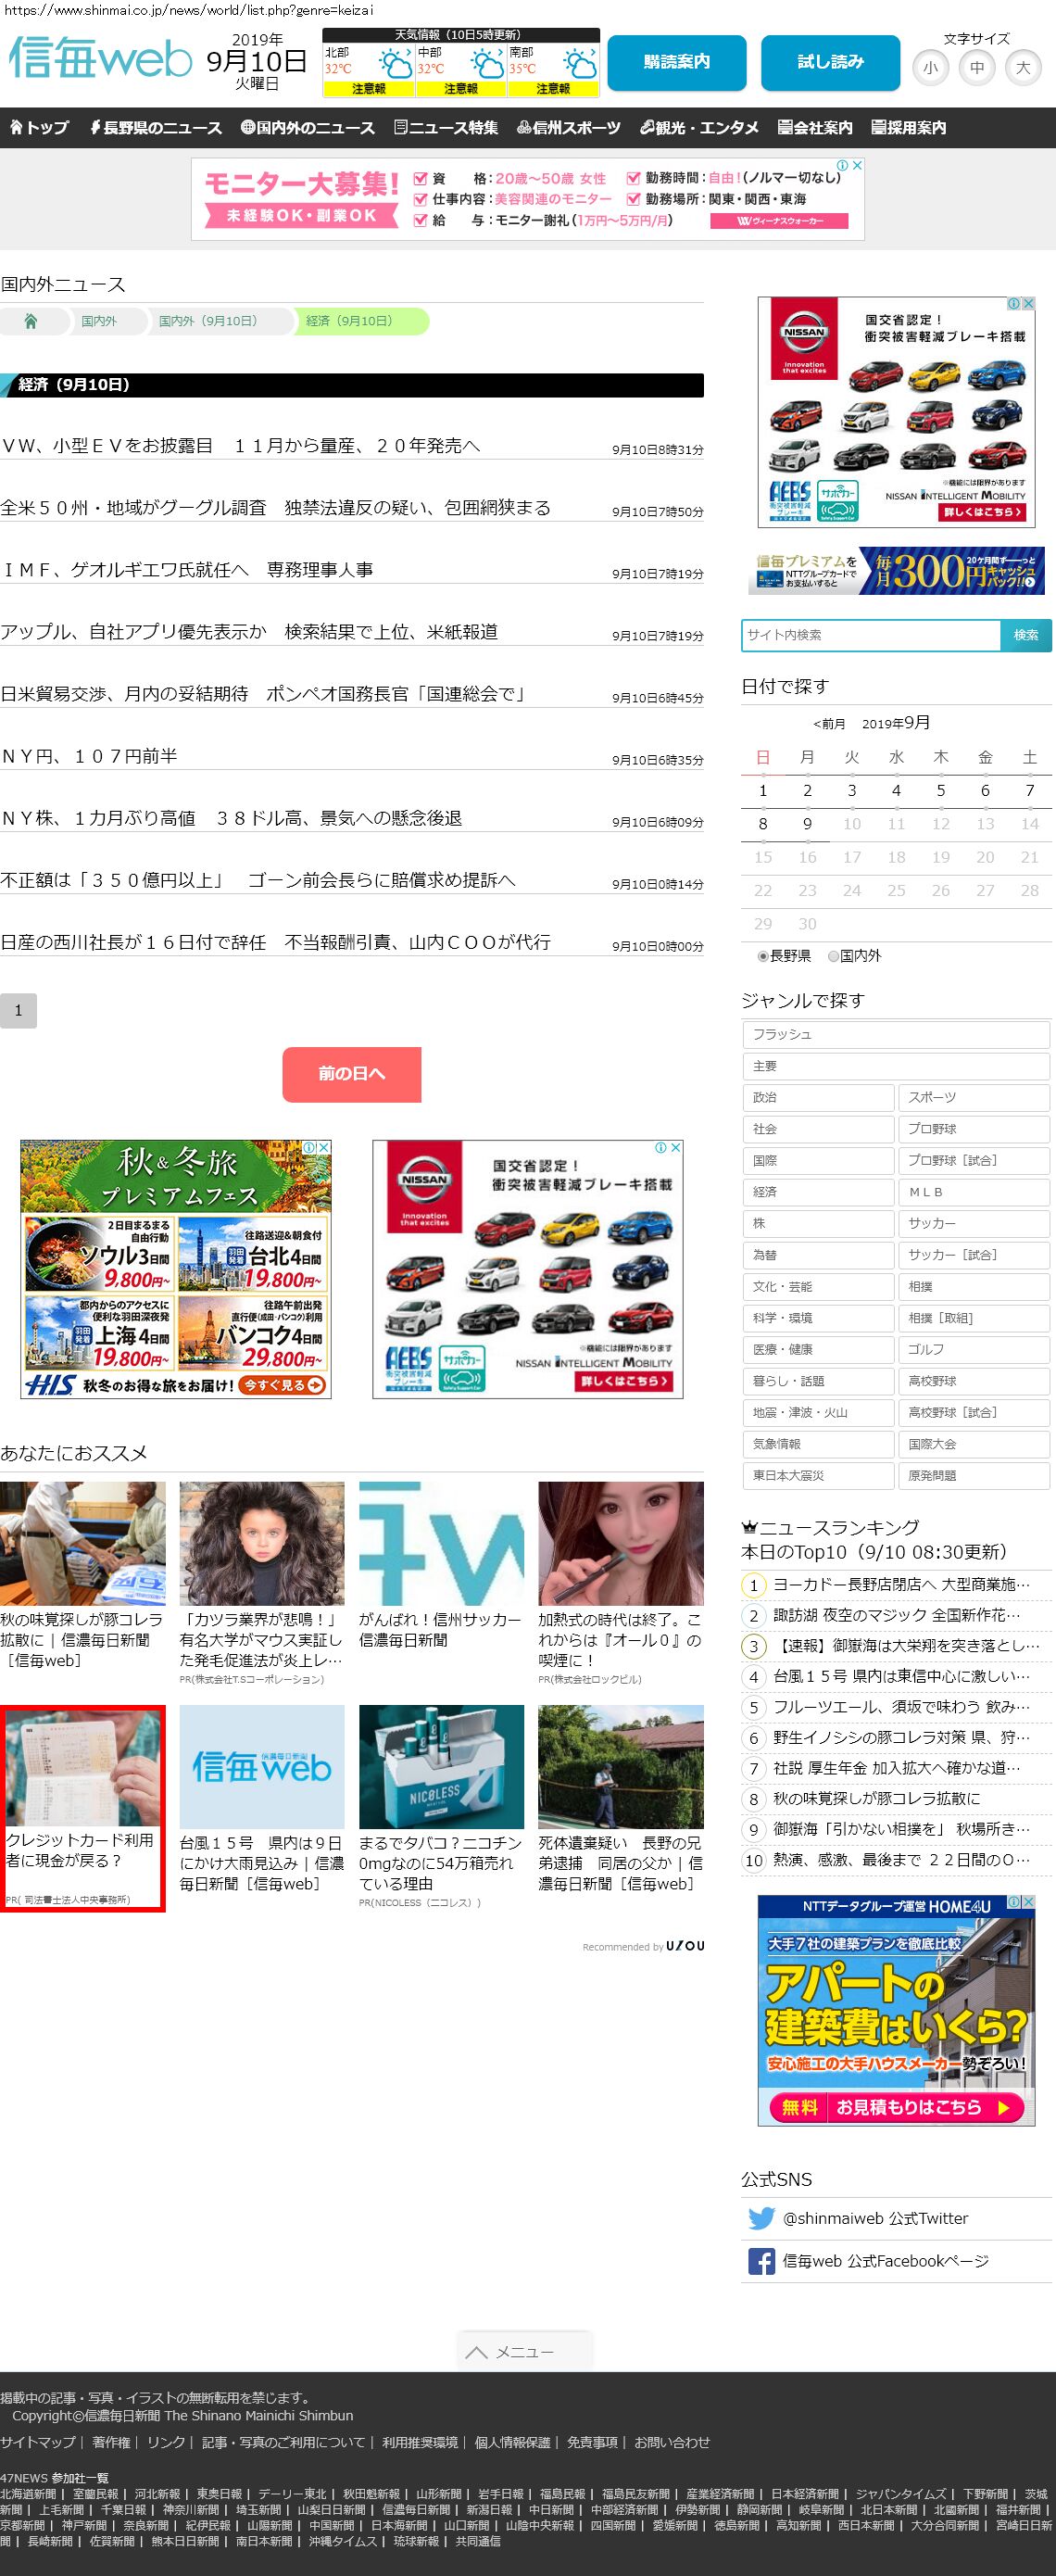Pick September 5 in calendar
The height and width of the screenshot is (2576, 1056).
pos(941,791)
